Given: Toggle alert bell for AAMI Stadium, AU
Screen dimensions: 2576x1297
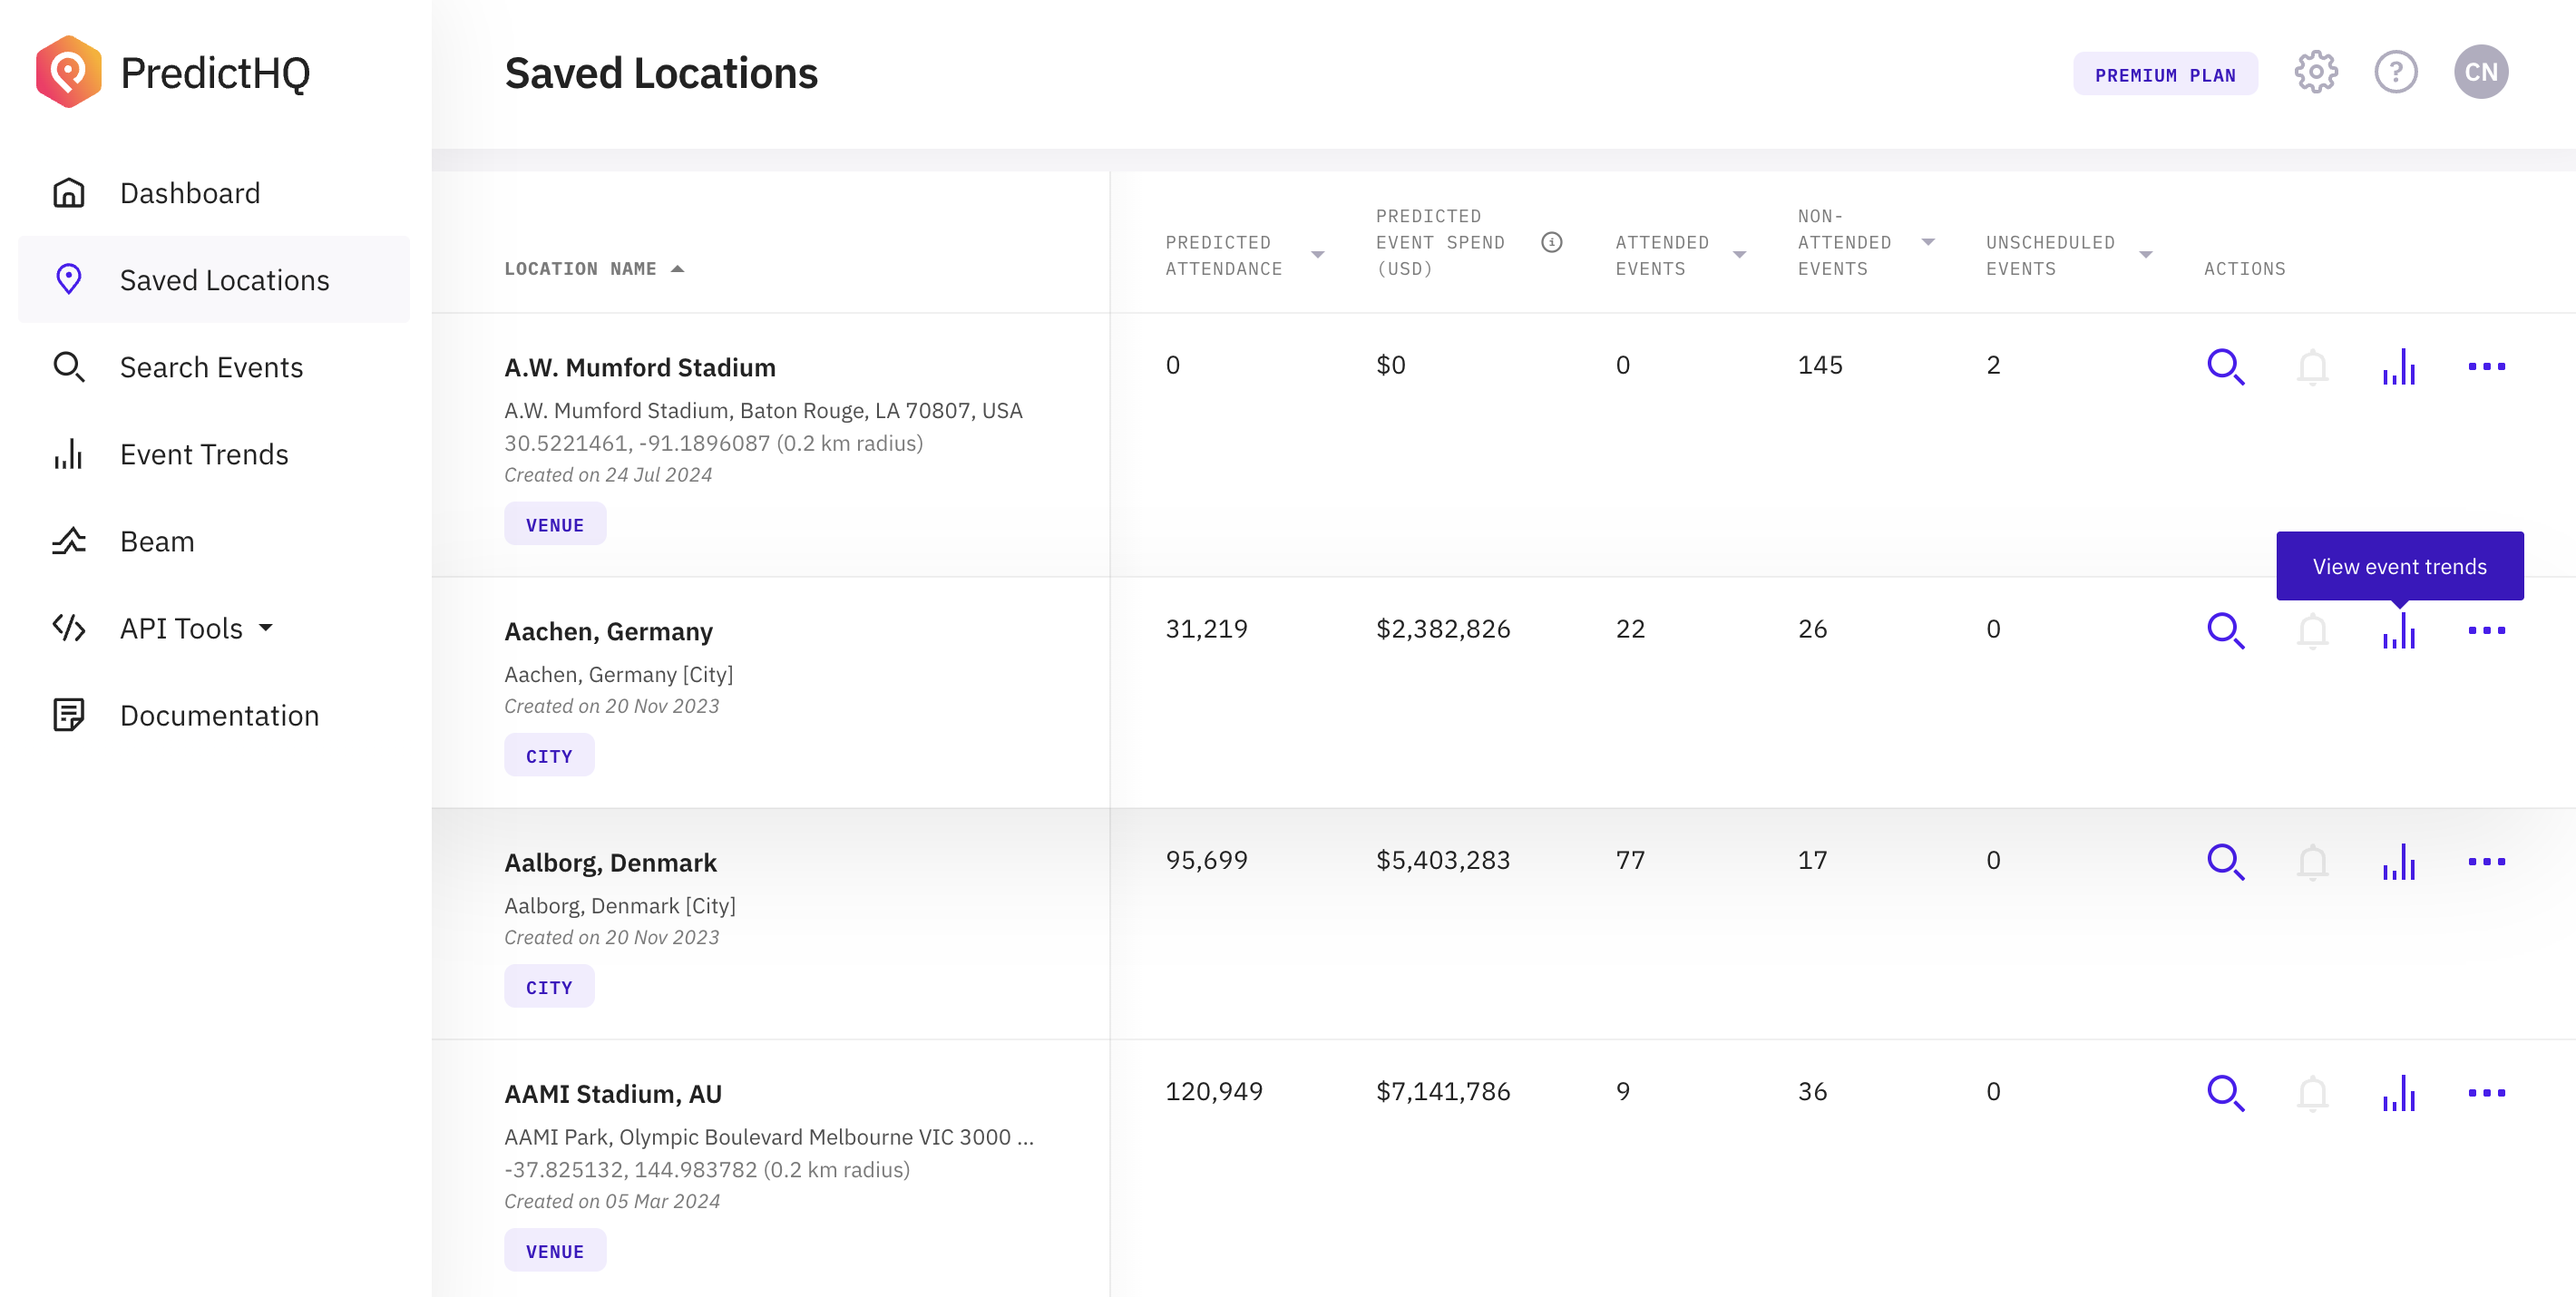Looking at the screenshot, I should [x=2312, y=1092].
